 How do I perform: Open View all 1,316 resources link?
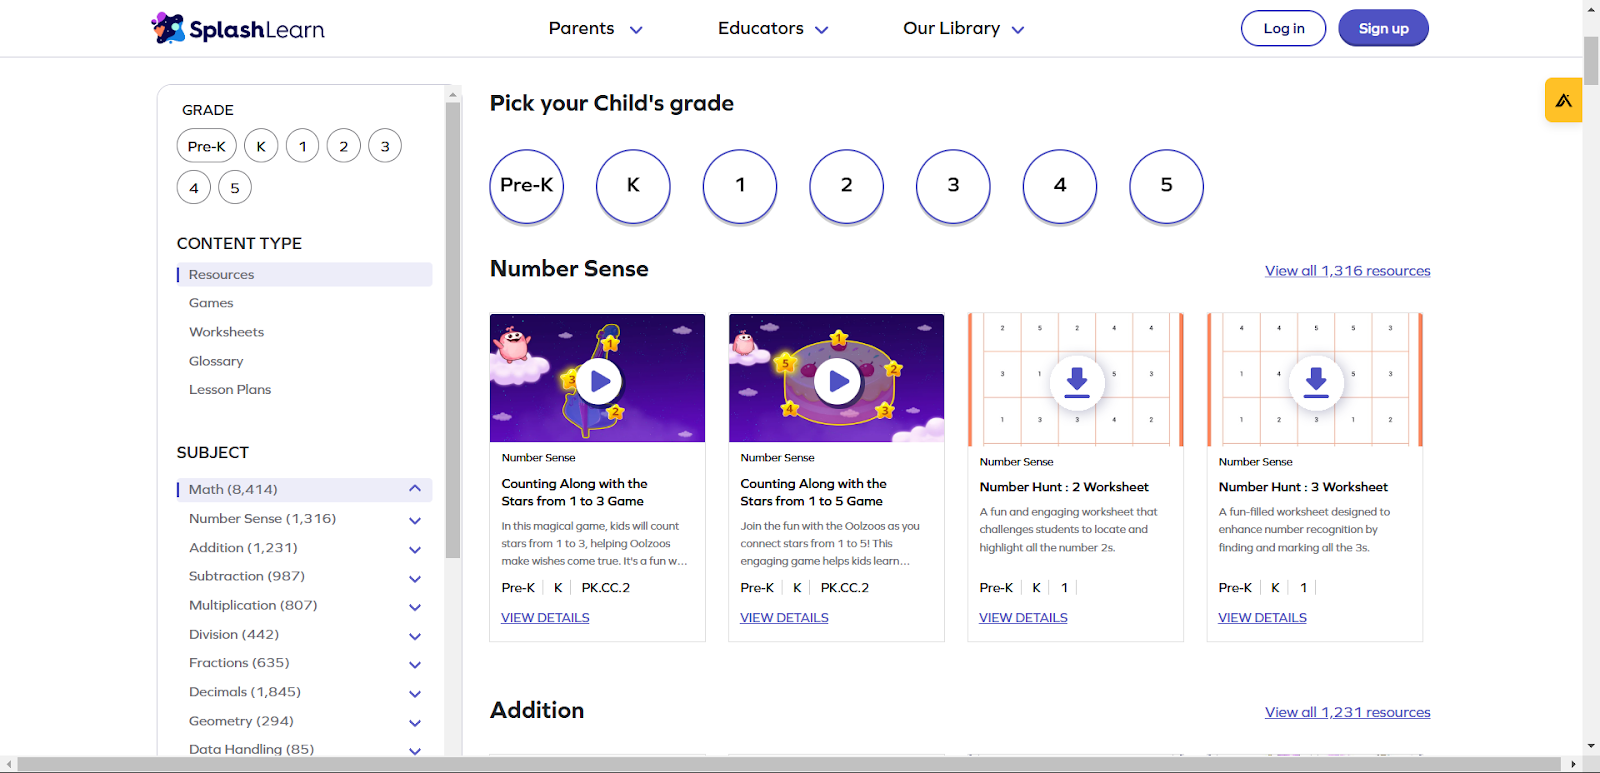pyautogui.click(x=1347, y=271)
